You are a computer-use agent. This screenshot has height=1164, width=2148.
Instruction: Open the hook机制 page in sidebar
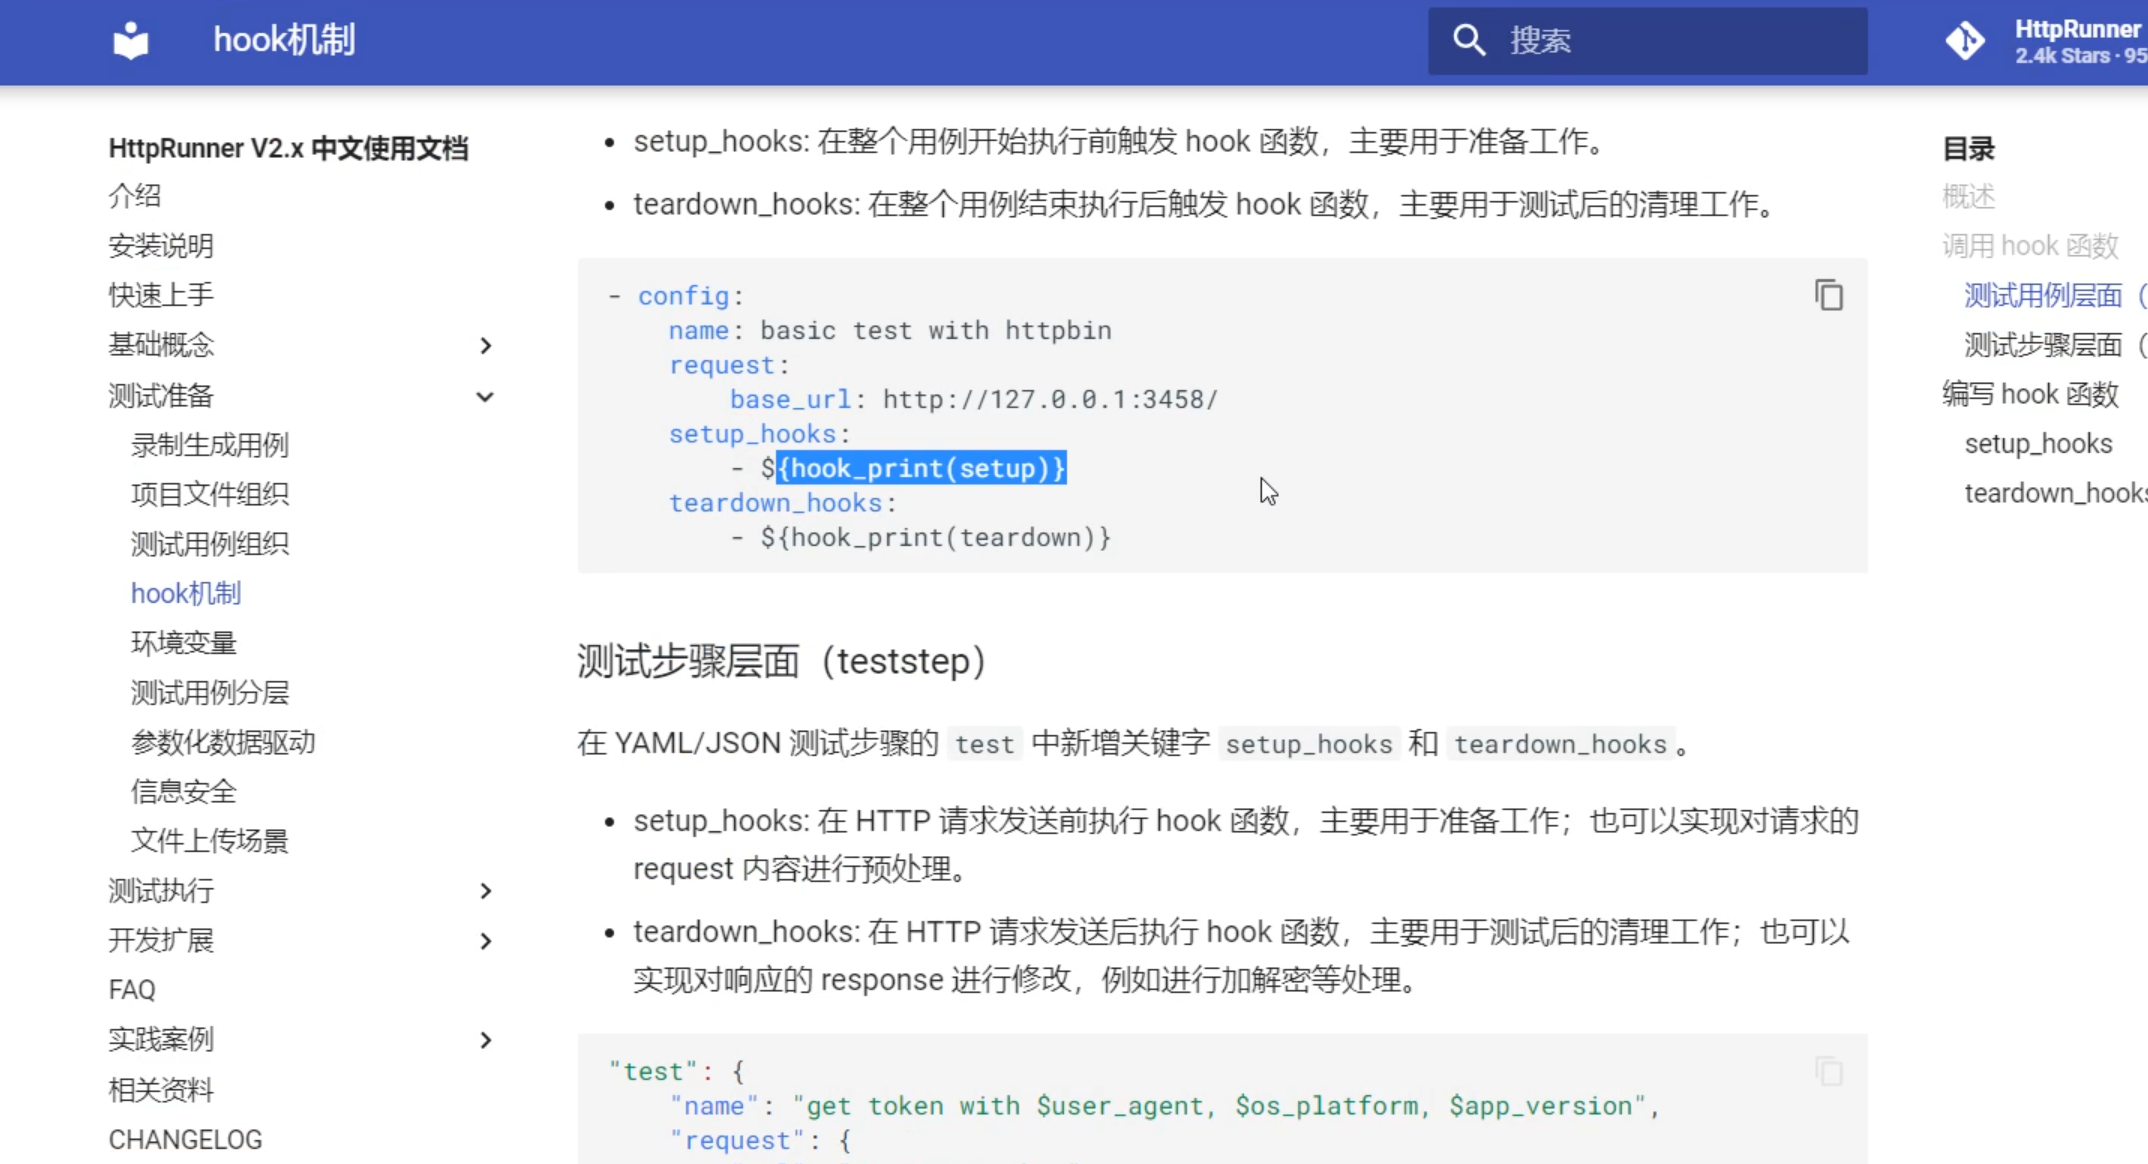[186, 593]
